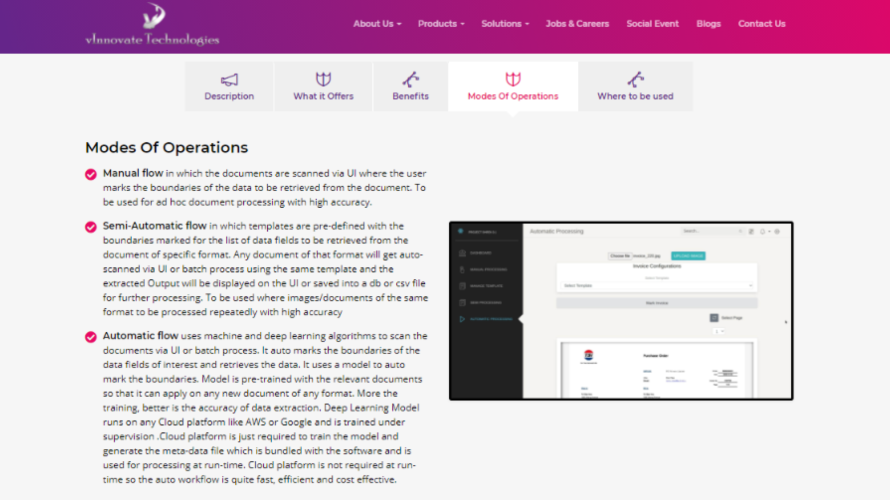
Task: Click the search field in screenshot header
Action: click(x=712, y=231)
